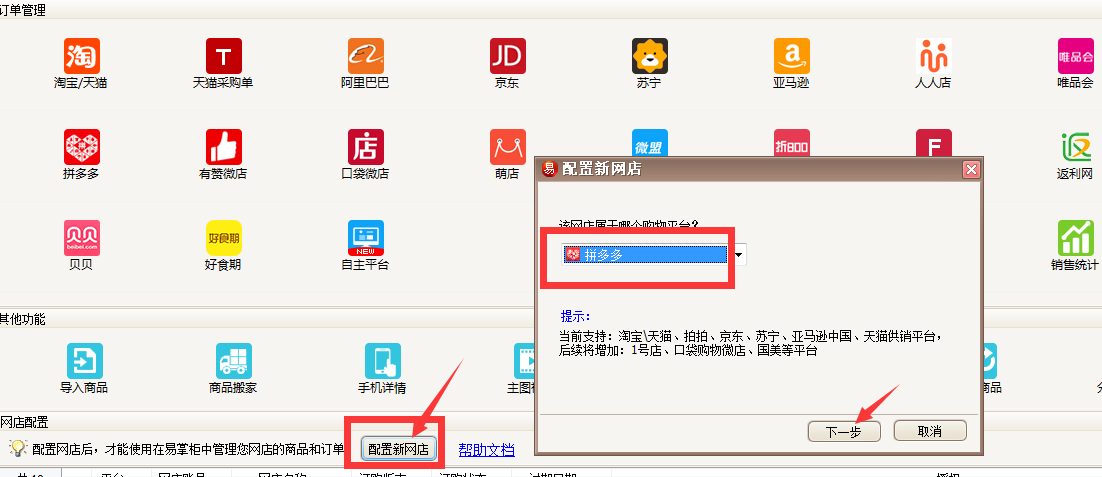
Task: Click the 订单管理 section heading
Action: pos(23,11)
